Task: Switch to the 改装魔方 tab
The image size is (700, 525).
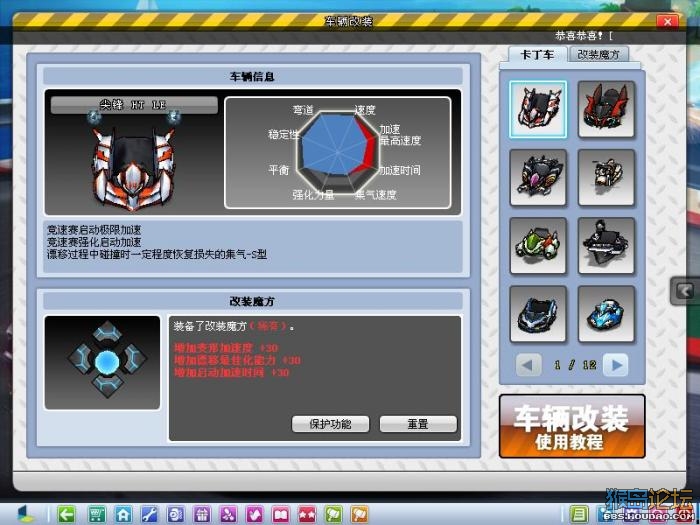Action: click(x=598, y=54)
